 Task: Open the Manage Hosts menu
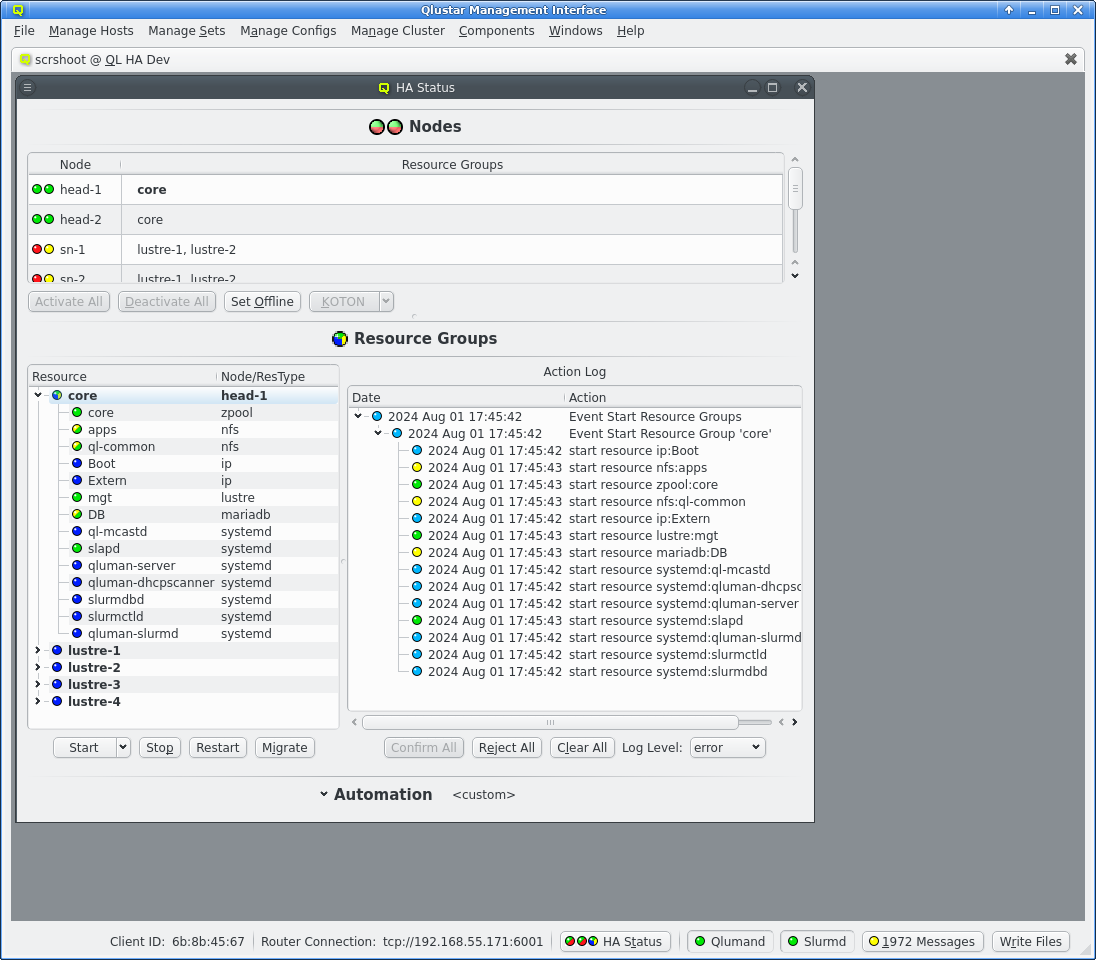(x=91, y=31)
